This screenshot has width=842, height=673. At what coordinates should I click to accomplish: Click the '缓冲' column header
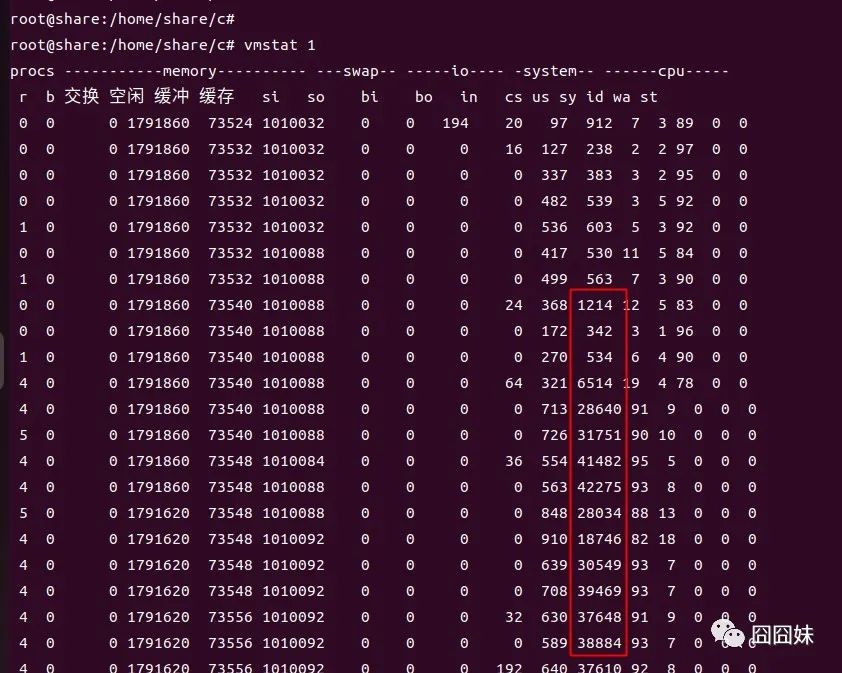pos(172,97)
